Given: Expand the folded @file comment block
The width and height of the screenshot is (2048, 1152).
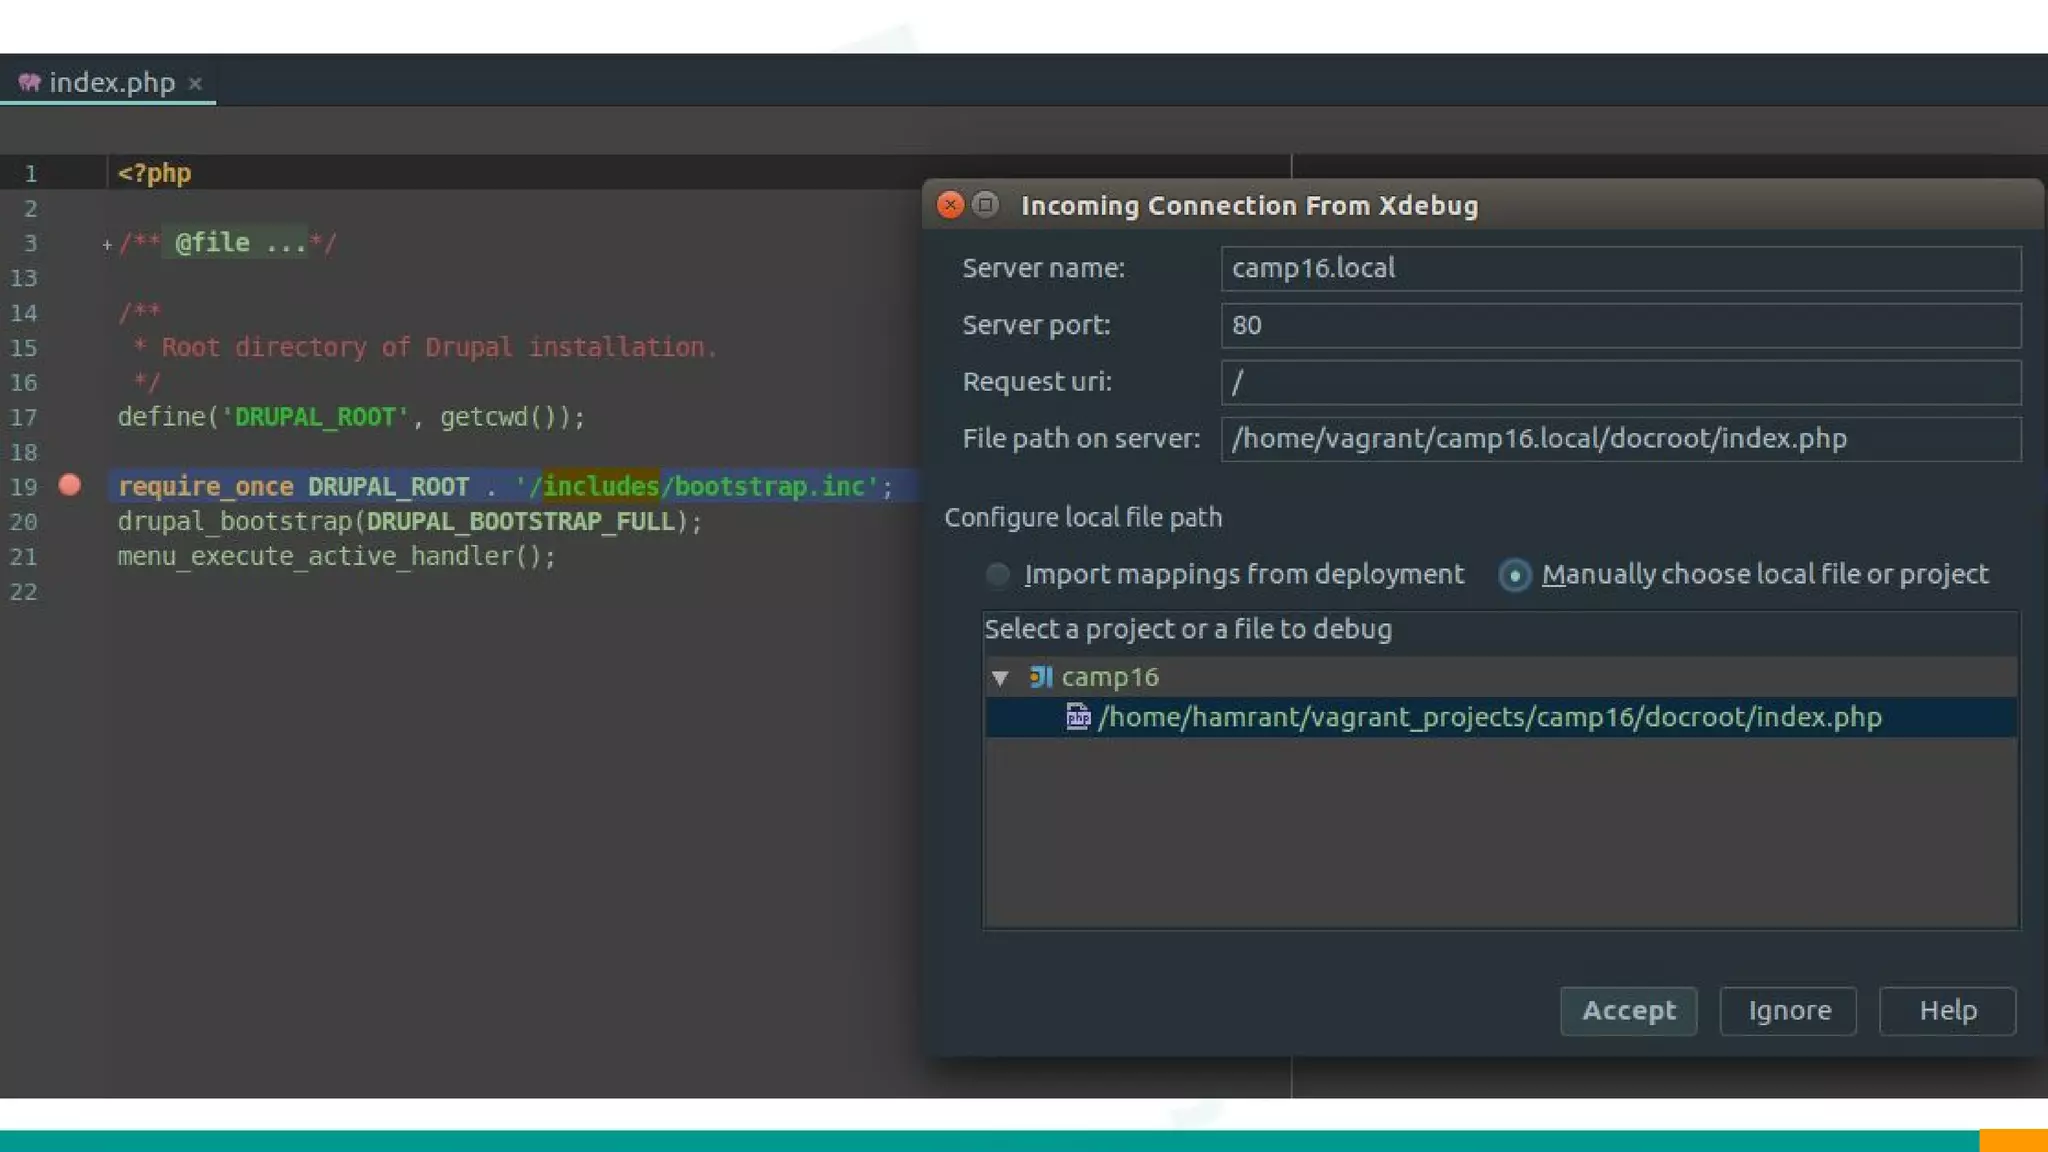Looking at the screenshot, I should click(107, 244).
